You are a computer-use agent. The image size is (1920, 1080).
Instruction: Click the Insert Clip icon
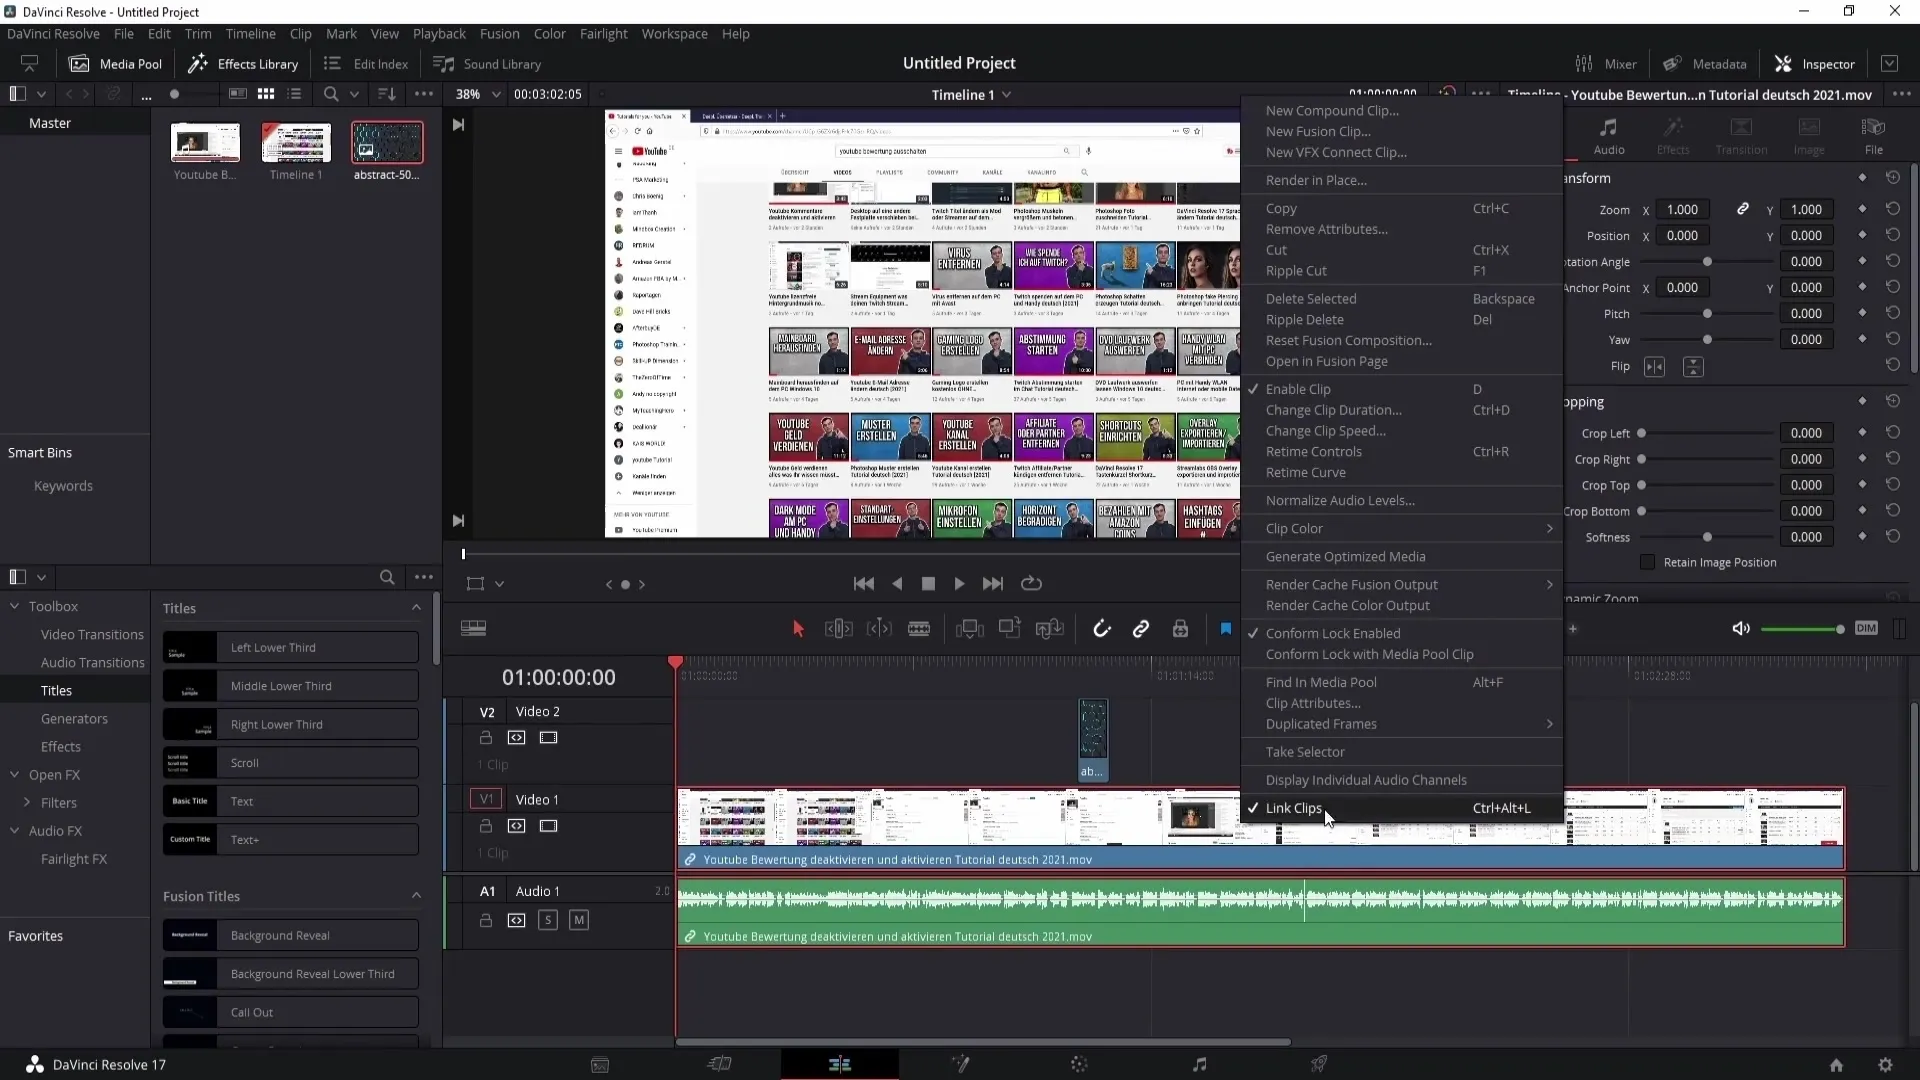[x=969, y=629]
